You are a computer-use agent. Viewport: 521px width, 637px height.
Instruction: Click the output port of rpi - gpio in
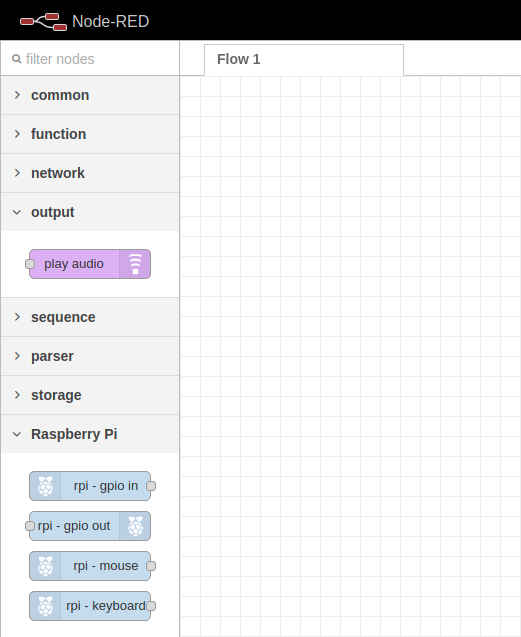pos(151,486)
